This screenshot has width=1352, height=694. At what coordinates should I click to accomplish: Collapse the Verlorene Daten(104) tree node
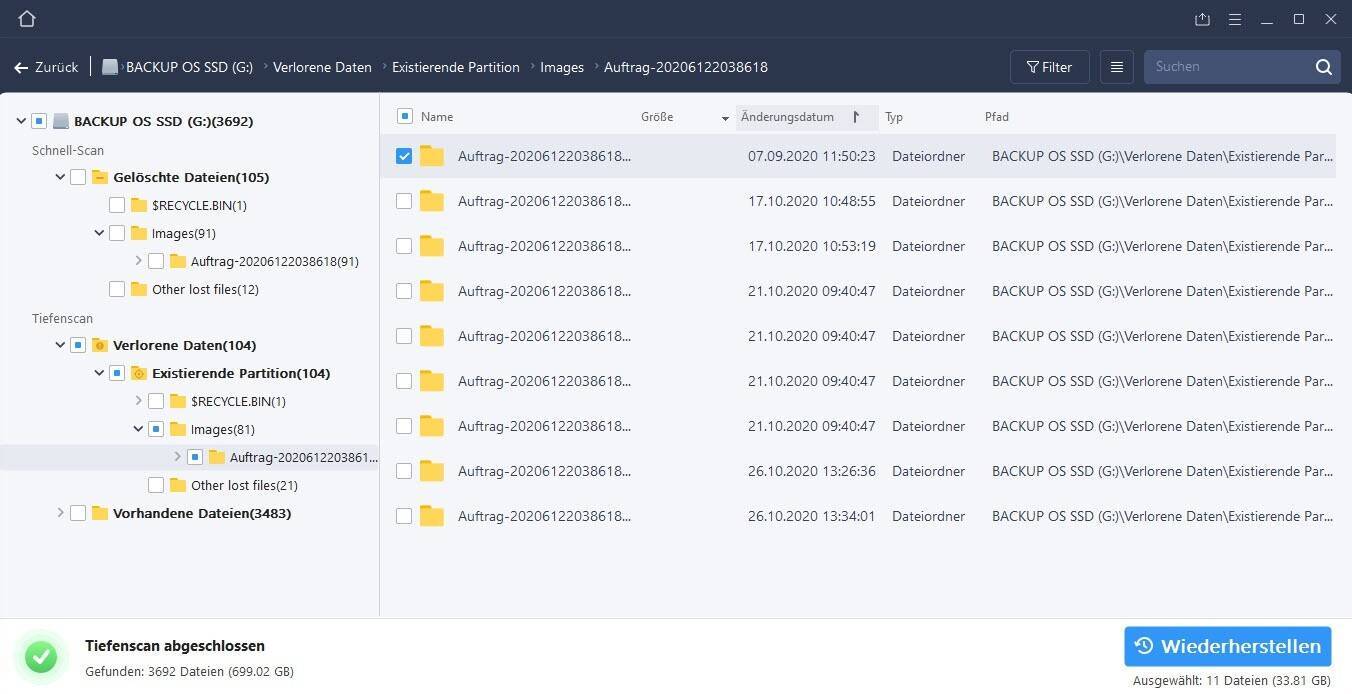(60, 345)
